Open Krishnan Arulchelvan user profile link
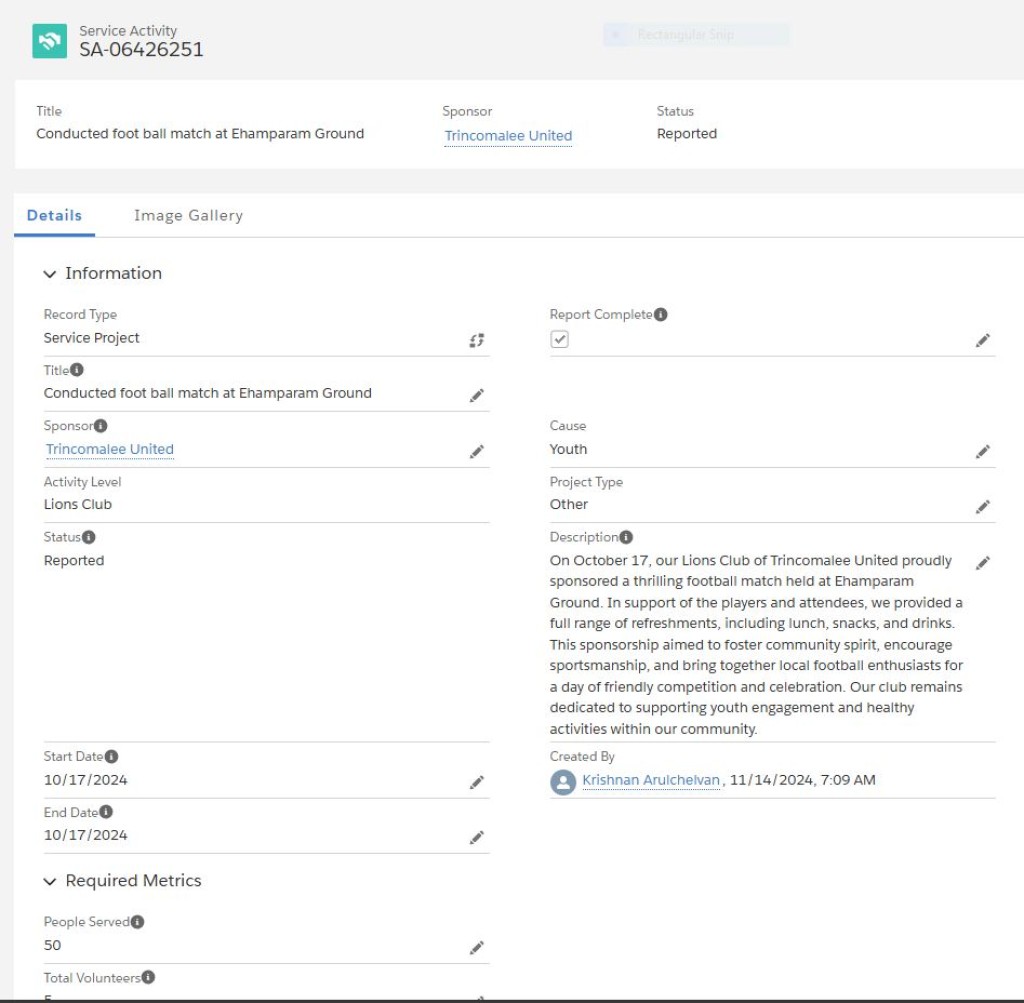The width and height of the screenshot is (1024, 1003). click(x=650, y=780)
